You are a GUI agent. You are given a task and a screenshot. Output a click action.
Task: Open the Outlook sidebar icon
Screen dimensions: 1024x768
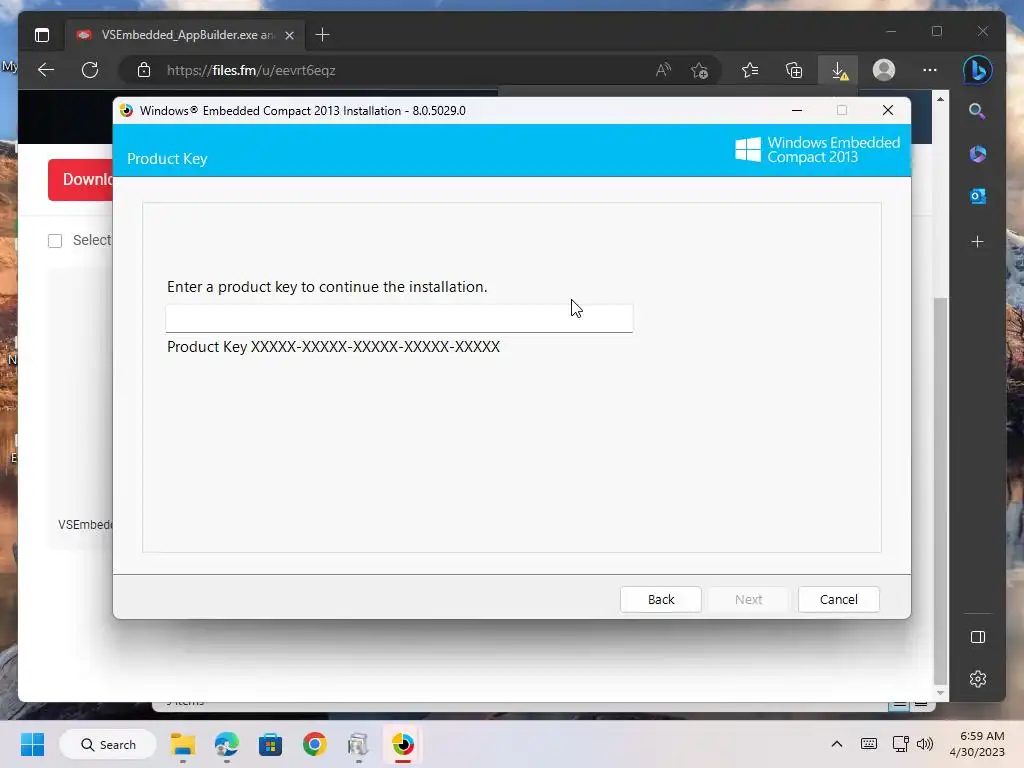coord(978,196)
